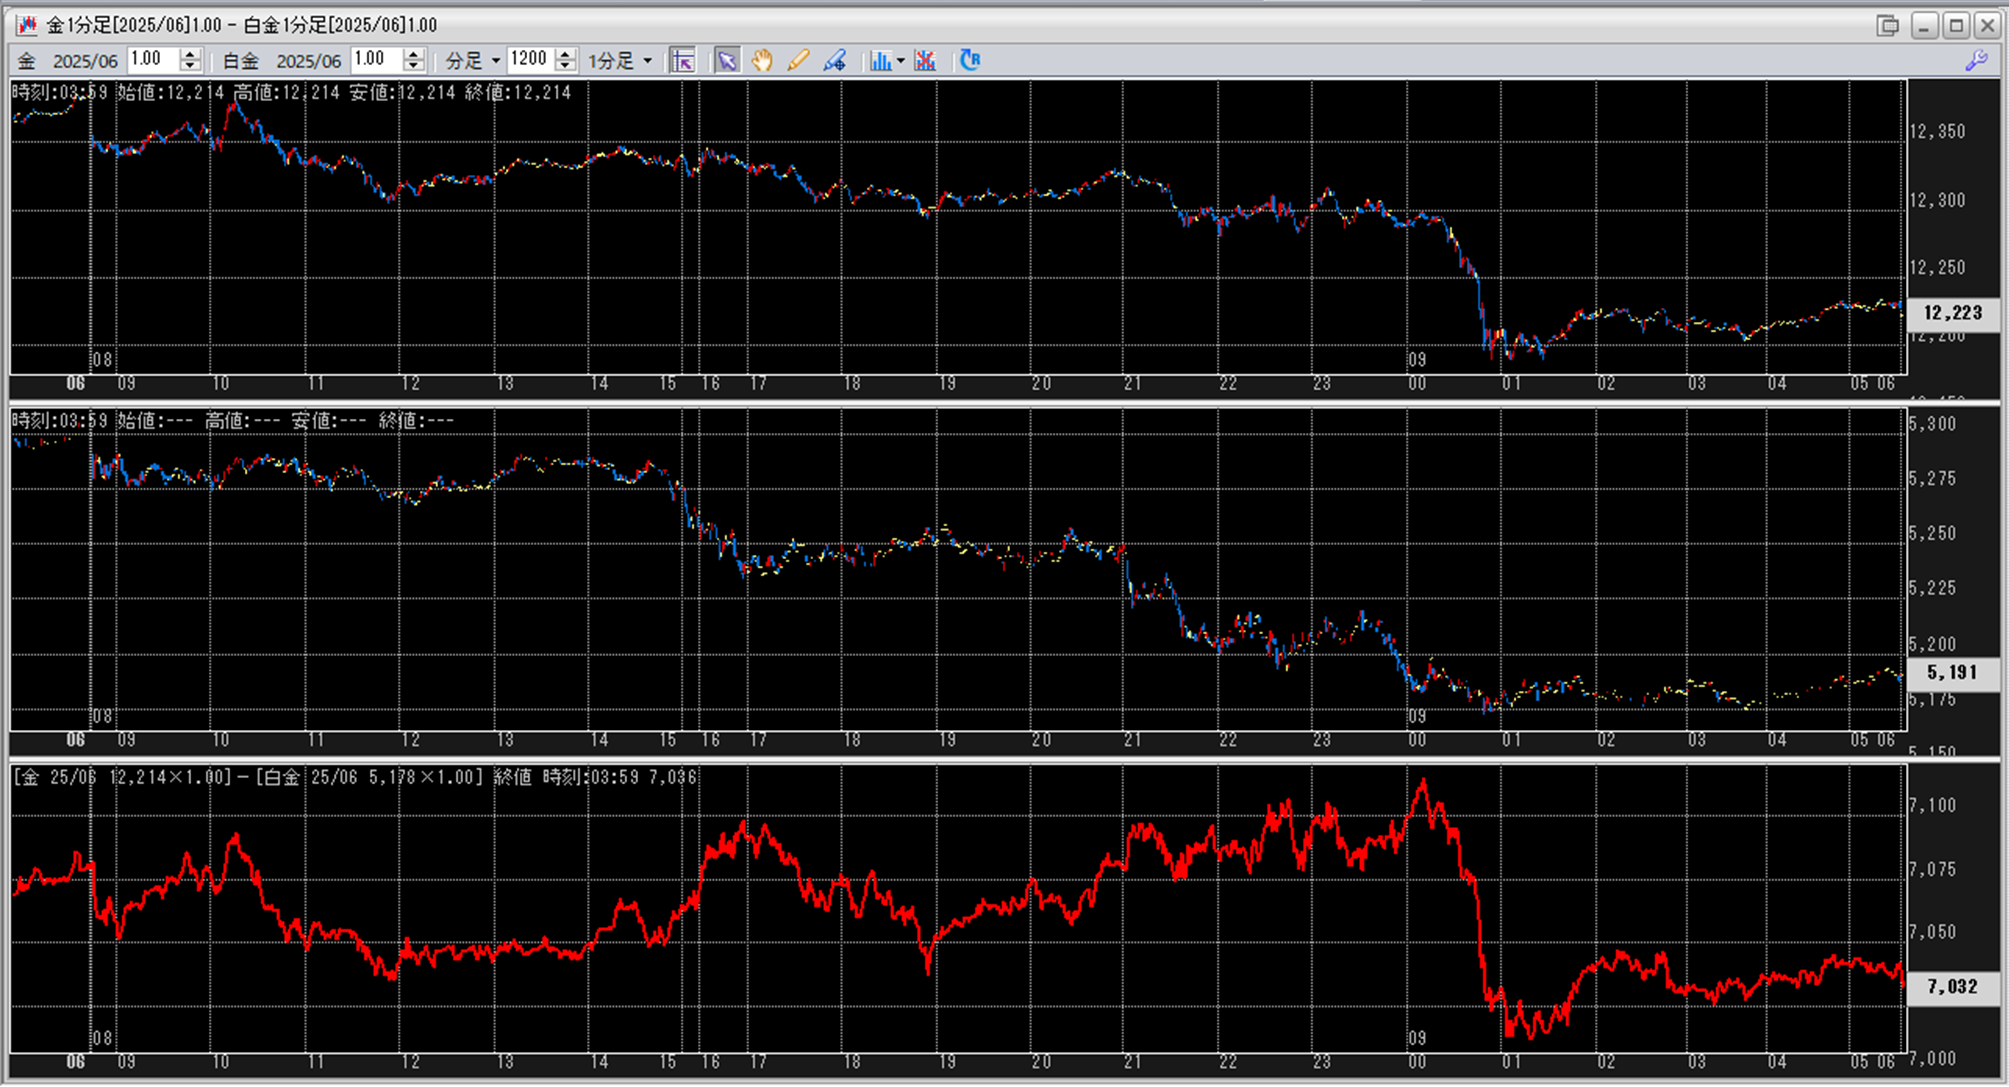Screen dimensions: 2009x1087
Task: Toggle the crosshair data cursor icon
Action: [682, 61]
